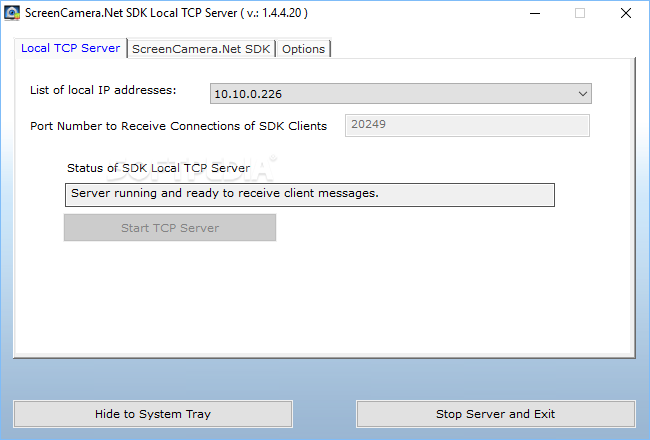Click the 'List of local IP addresses:' label
Screen dimensions: 650x440
103,90
